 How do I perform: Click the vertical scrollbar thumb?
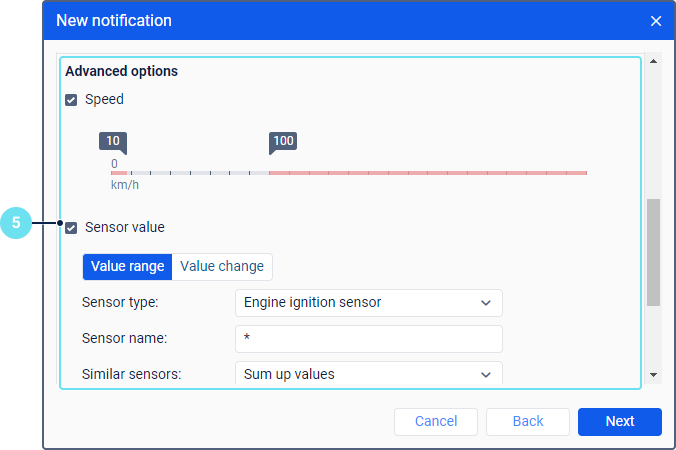pyautogui.click(x=654, y=251)
